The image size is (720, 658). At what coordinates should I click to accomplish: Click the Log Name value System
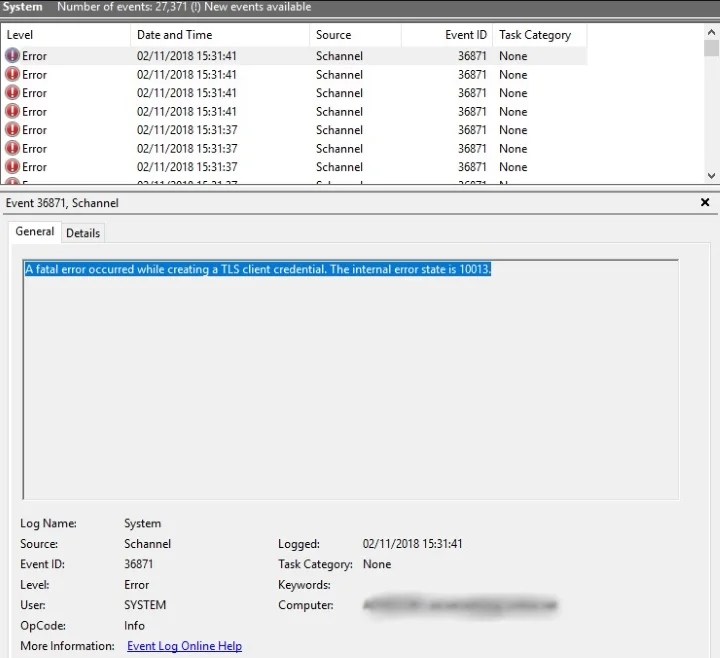(x=142, y=523)
